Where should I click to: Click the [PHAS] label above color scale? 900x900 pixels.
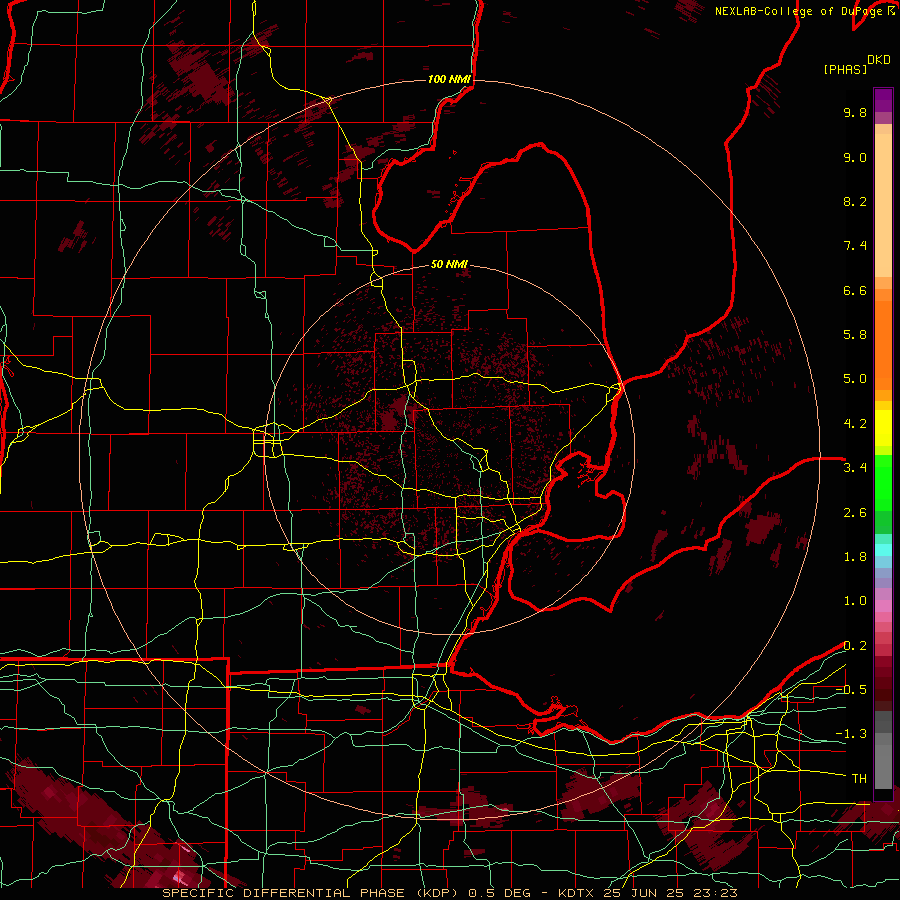[x=845, y=69]
